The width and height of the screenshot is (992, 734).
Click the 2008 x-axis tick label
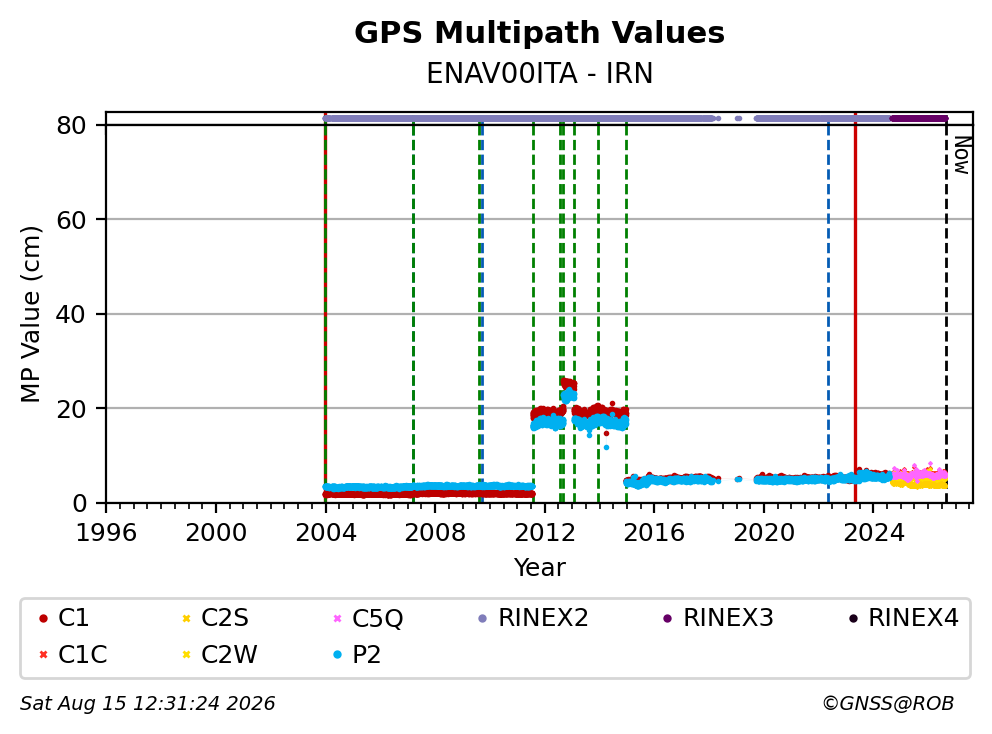(435, 533)
